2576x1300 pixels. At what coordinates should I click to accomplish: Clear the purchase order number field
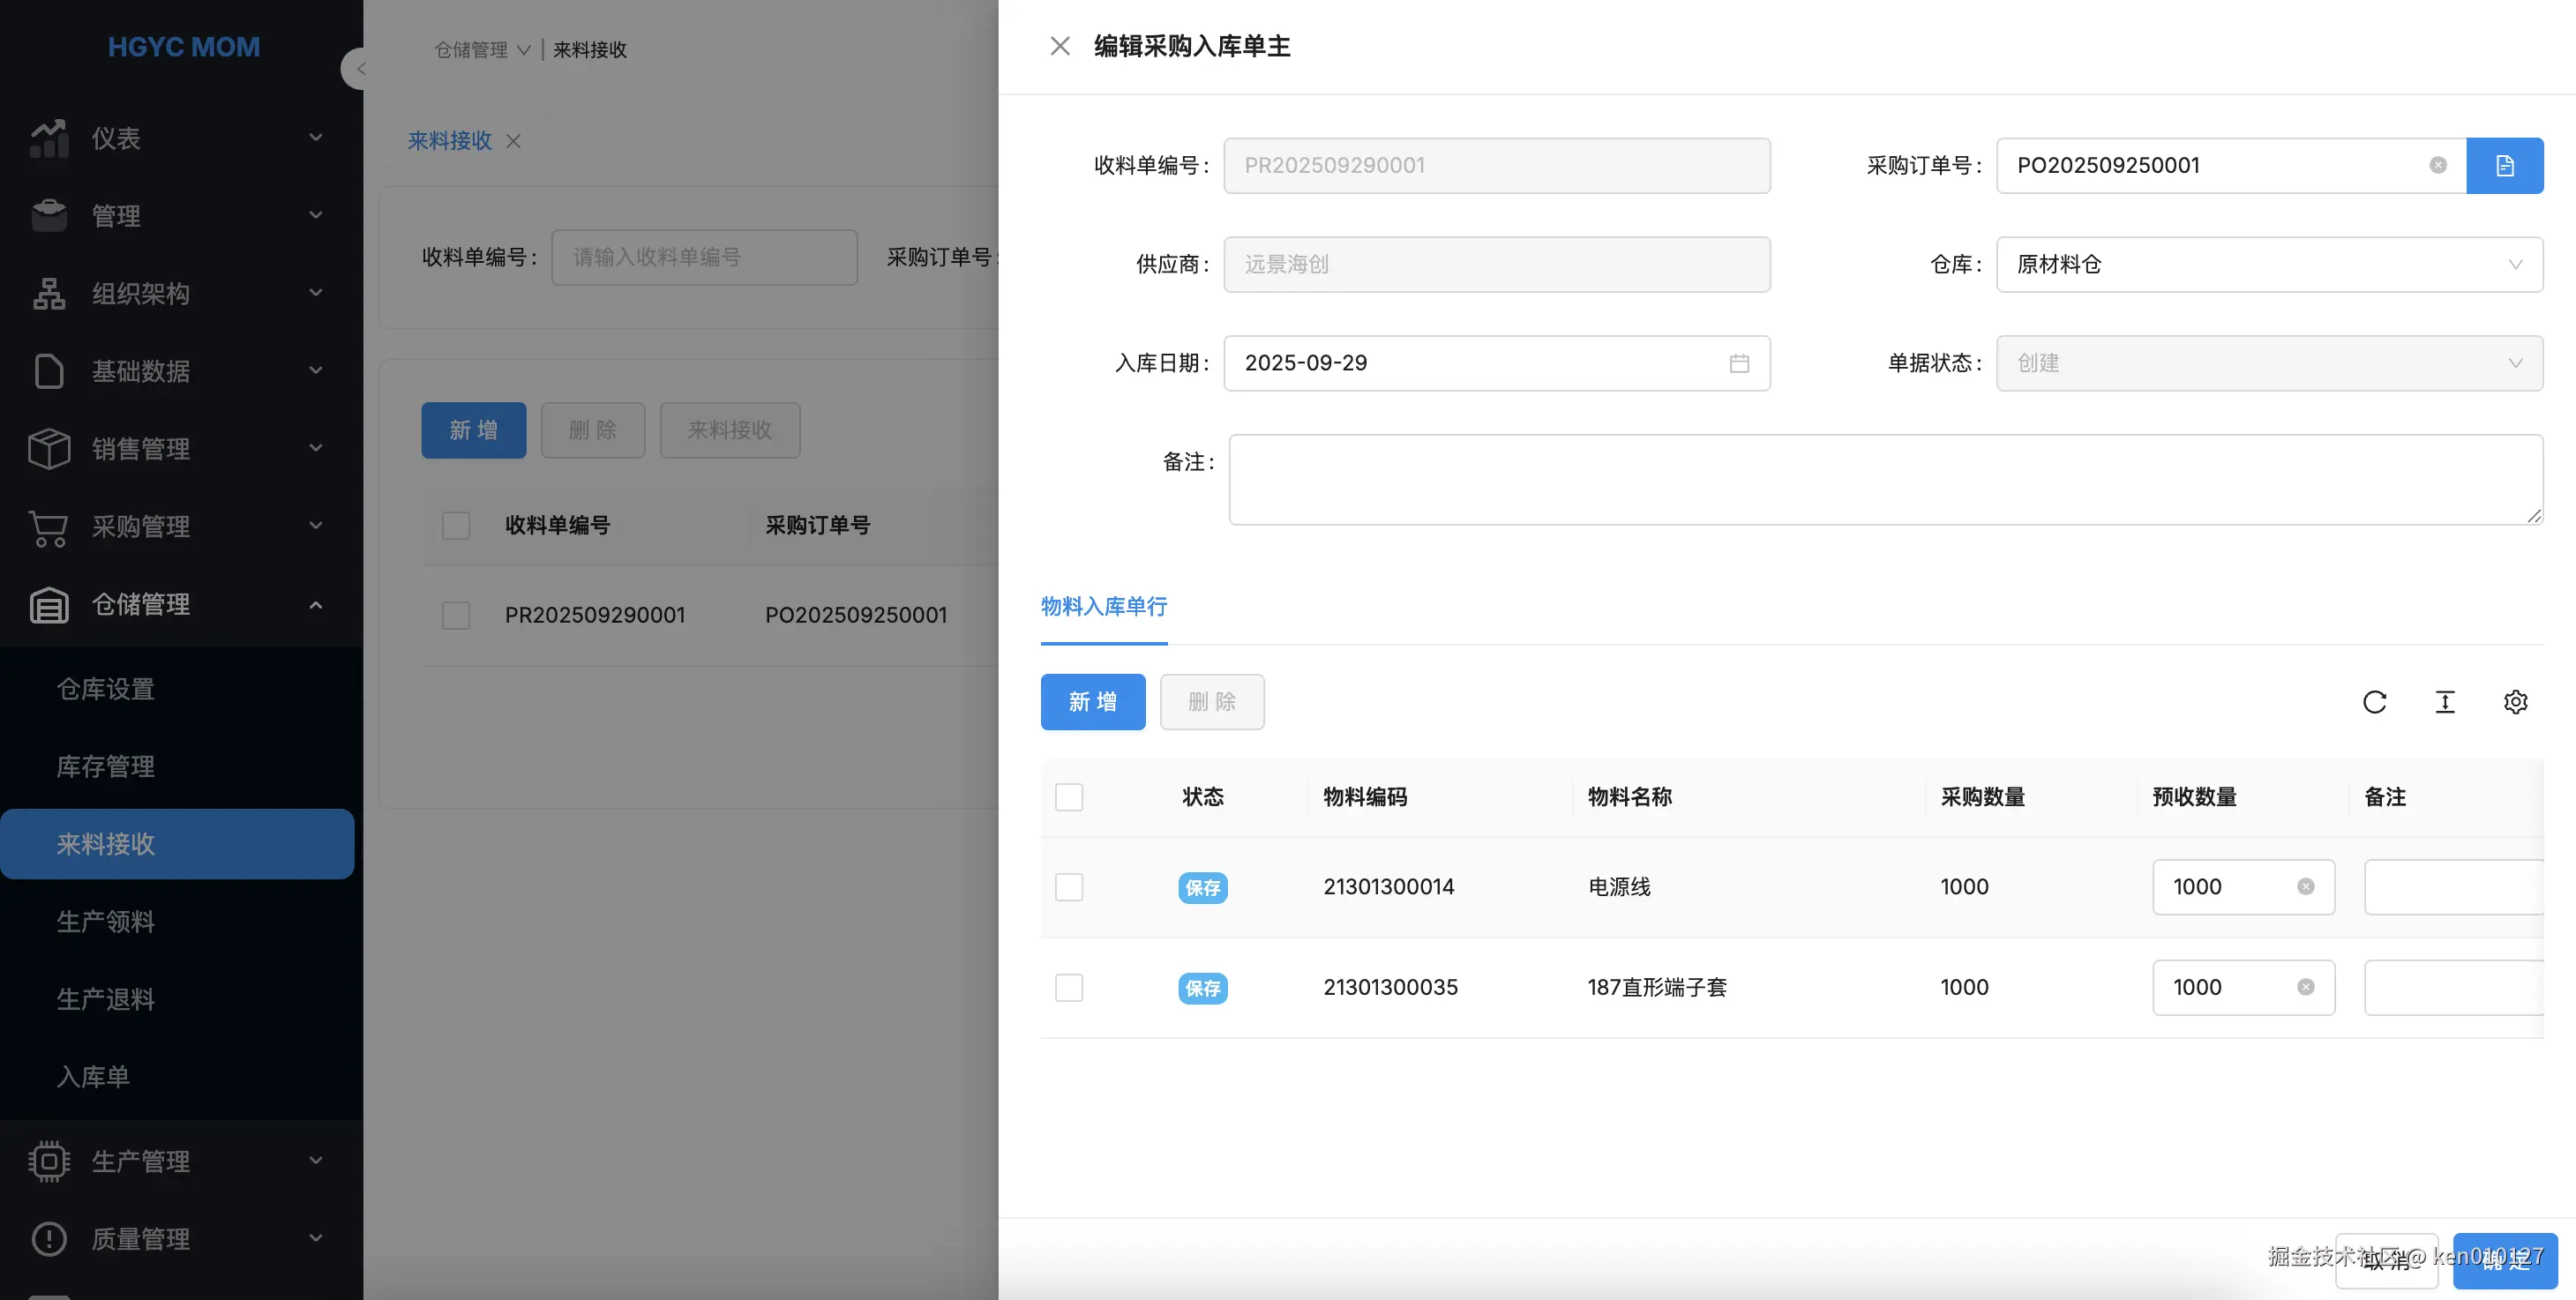(x=2438, y=166)
